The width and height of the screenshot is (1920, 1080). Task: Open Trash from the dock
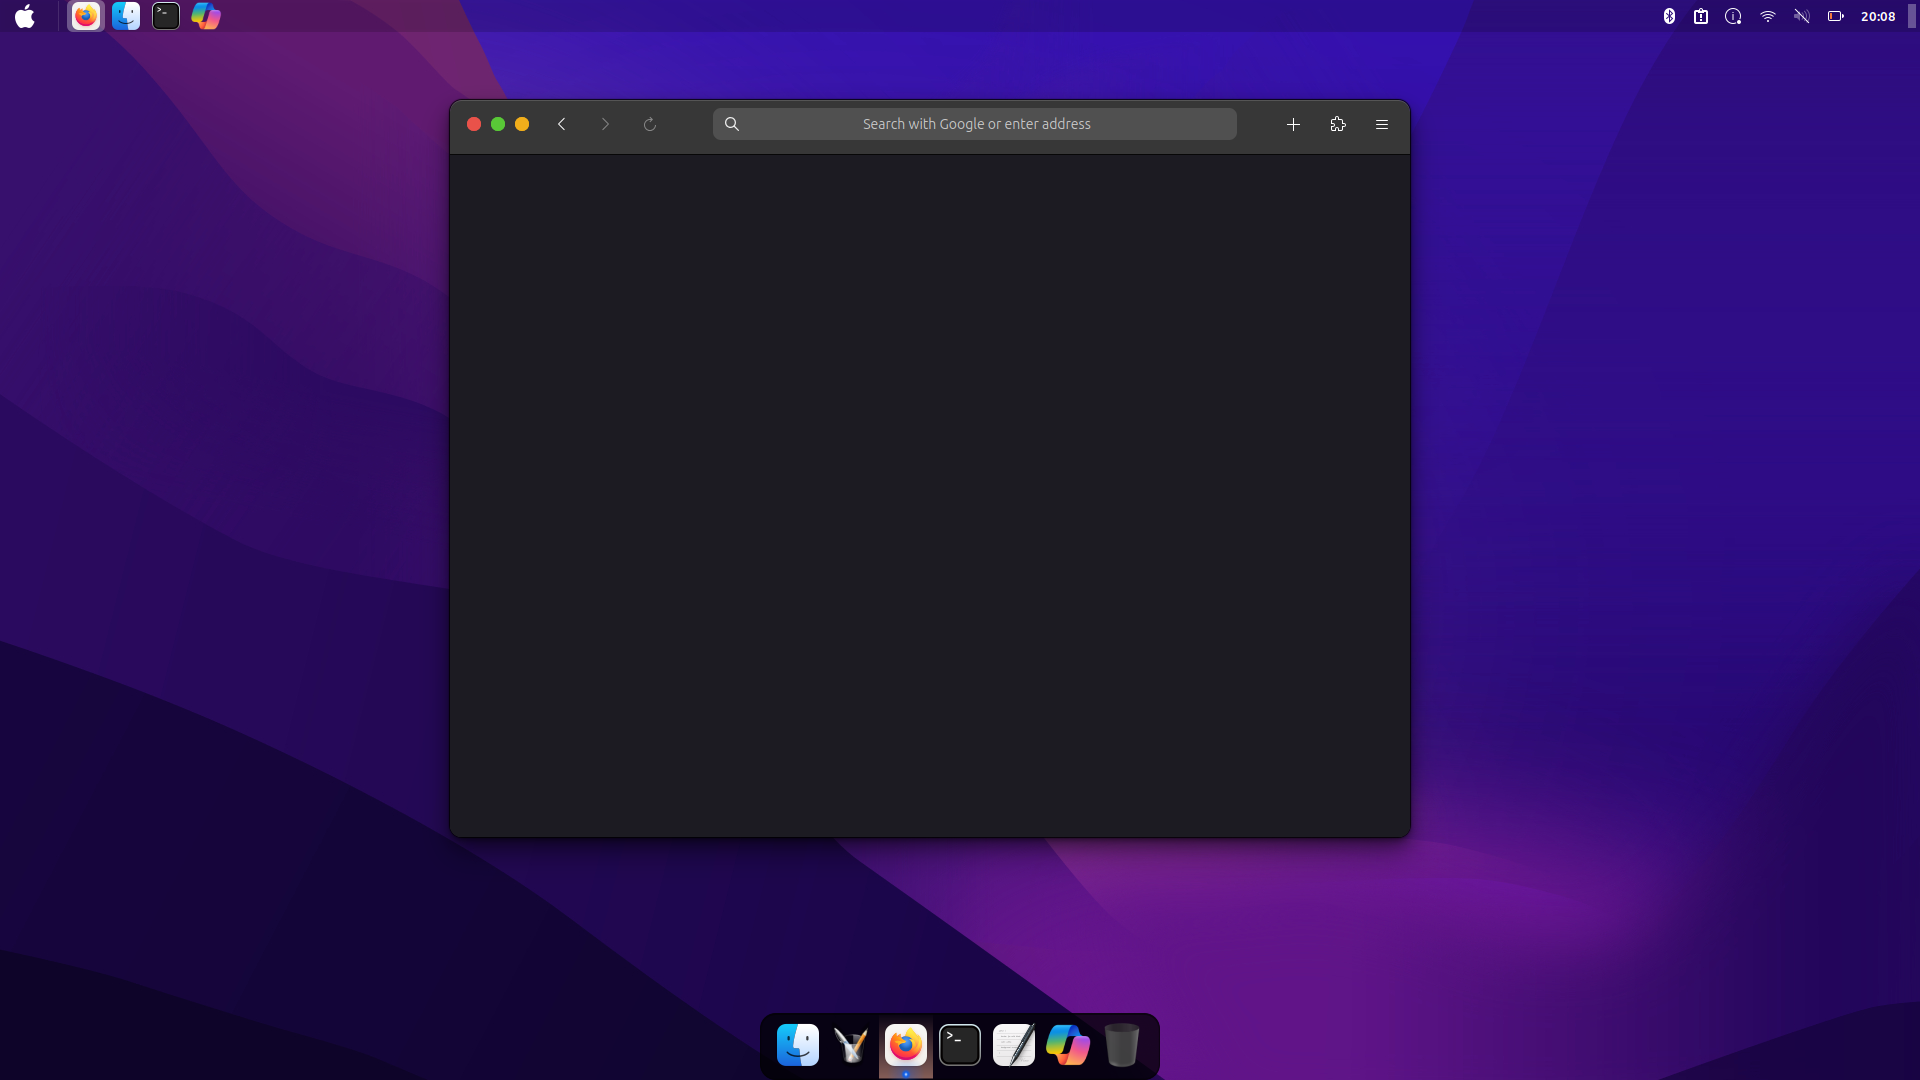pos(1122,1045)
